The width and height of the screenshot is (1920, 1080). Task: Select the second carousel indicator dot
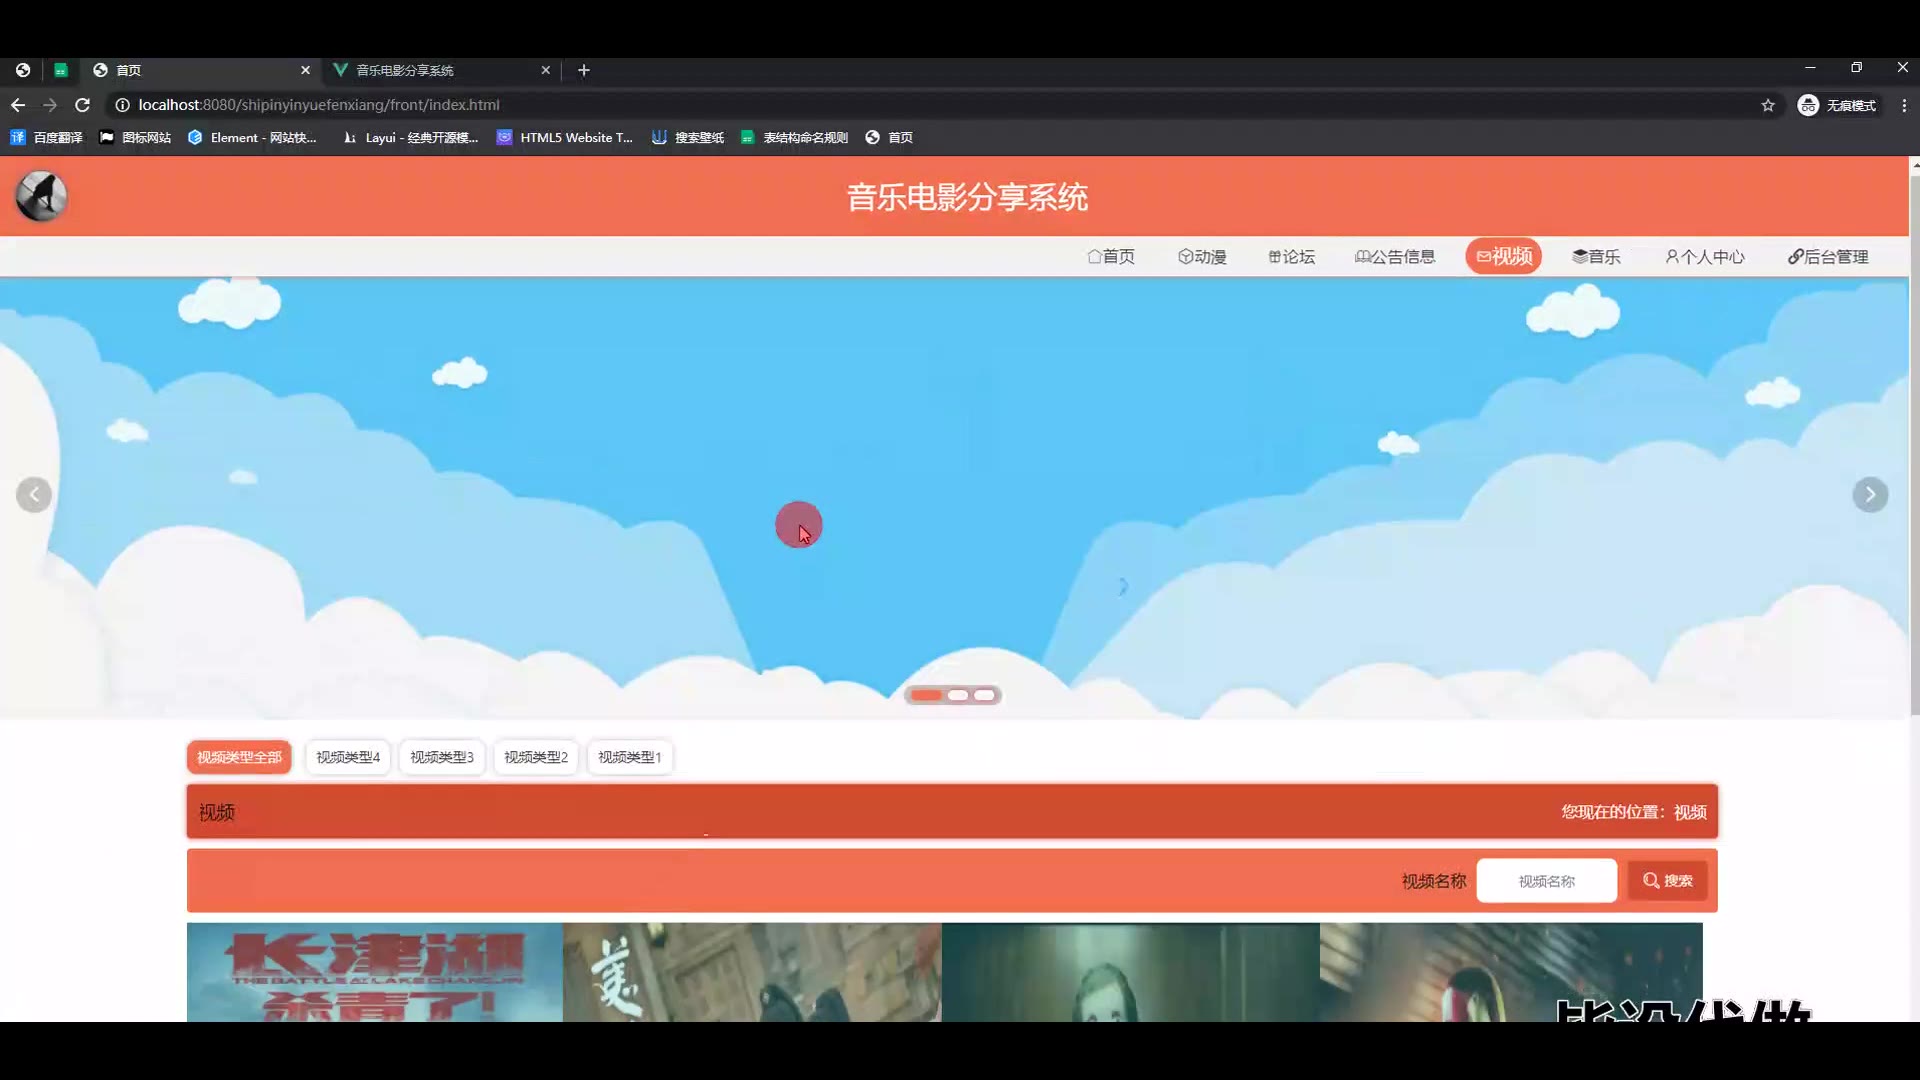click(x=958, y=695)
